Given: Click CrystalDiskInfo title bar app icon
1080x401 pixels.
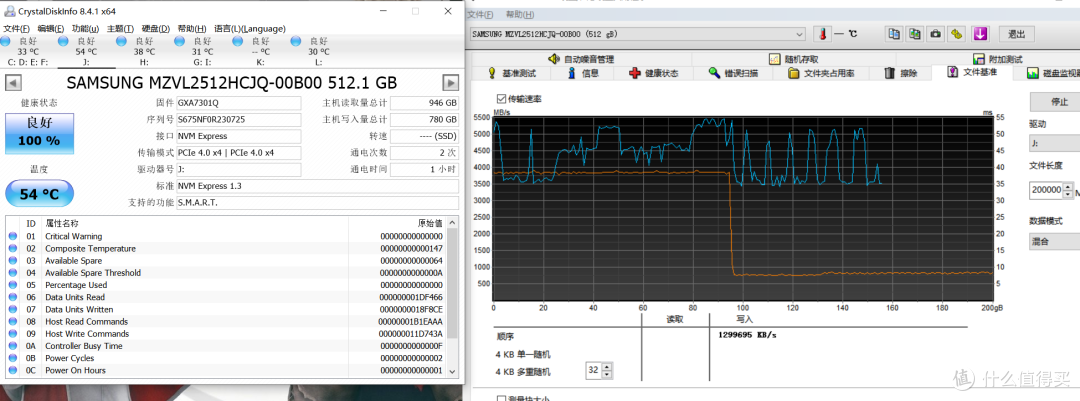Looking at the screenshot, I should (8, 10).
